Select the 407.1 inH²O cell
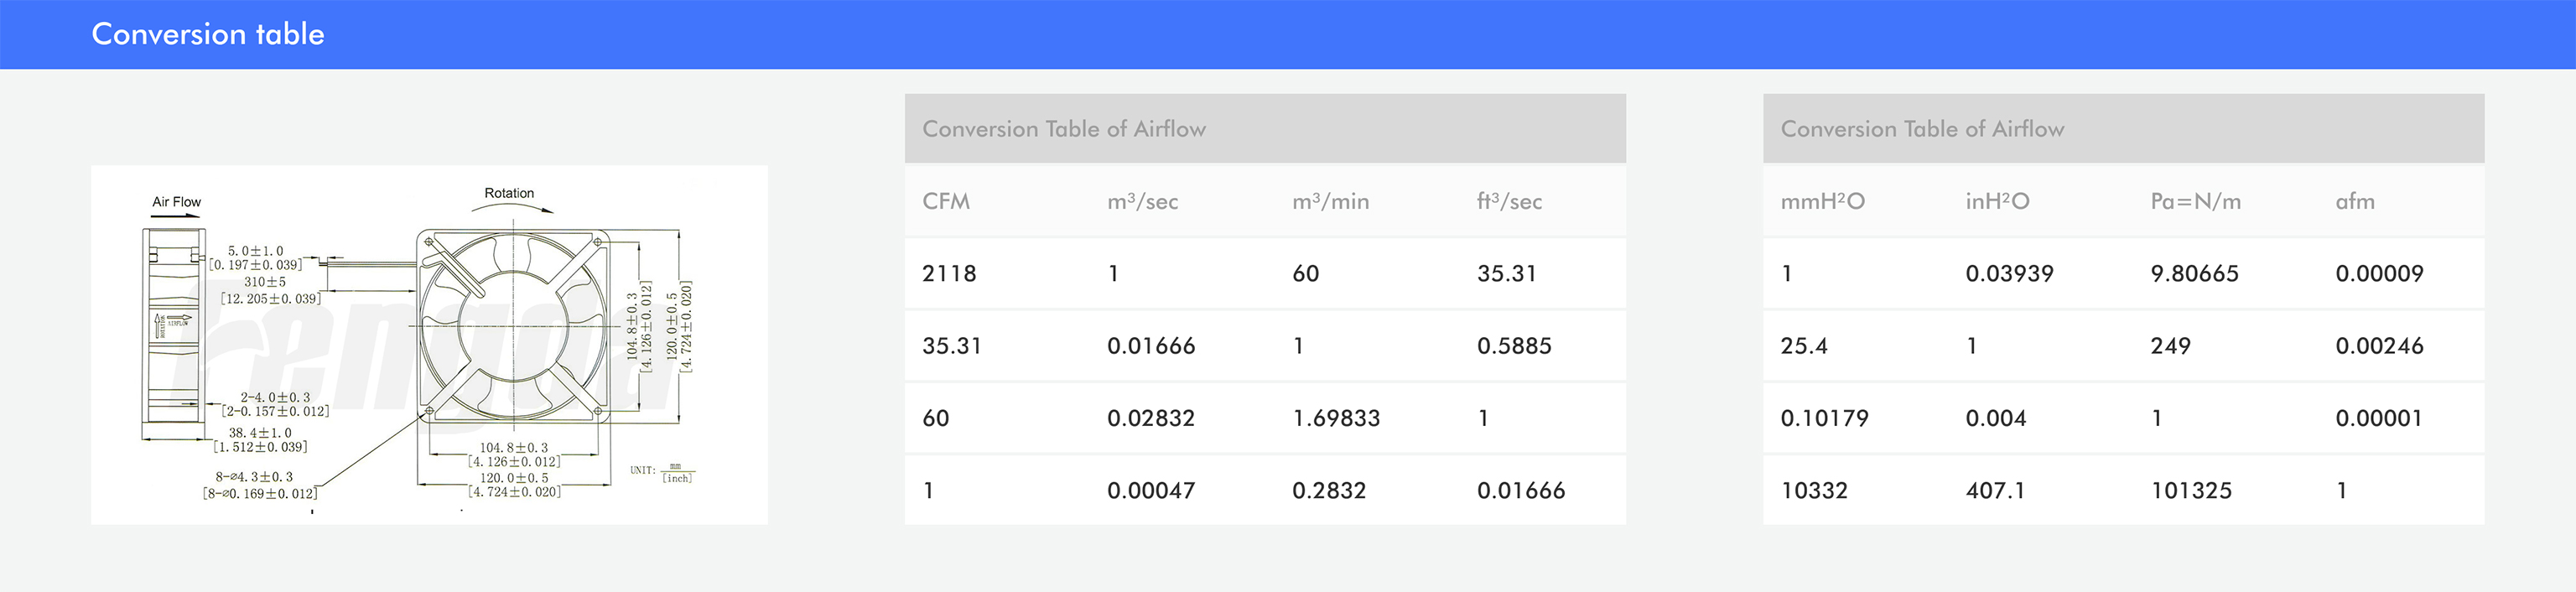2576x592 pixels. pos(1994,490)
